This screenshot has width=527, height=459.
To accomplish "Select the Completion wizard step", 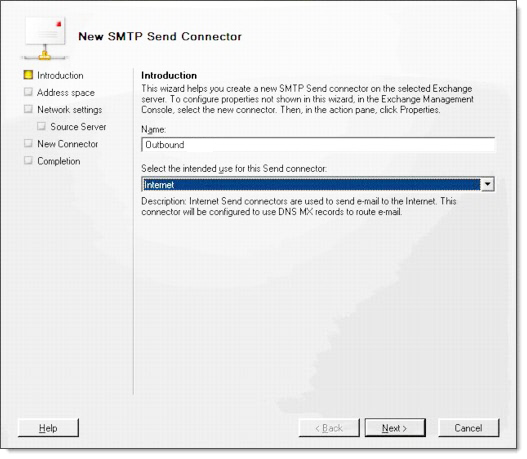I will coord(59,161).
